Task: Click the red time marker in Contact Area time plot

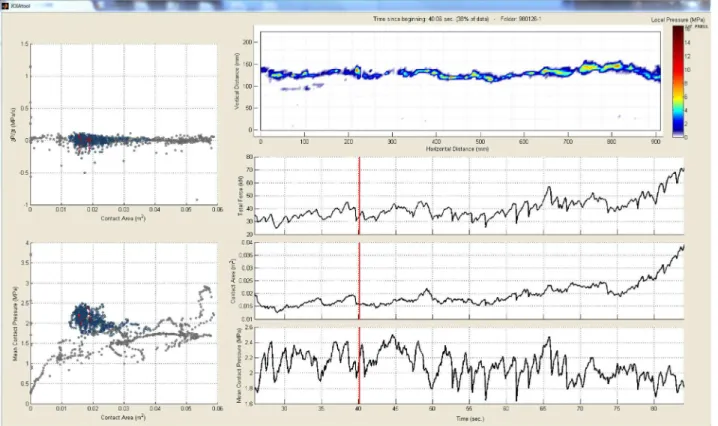Action: point(359,280)
